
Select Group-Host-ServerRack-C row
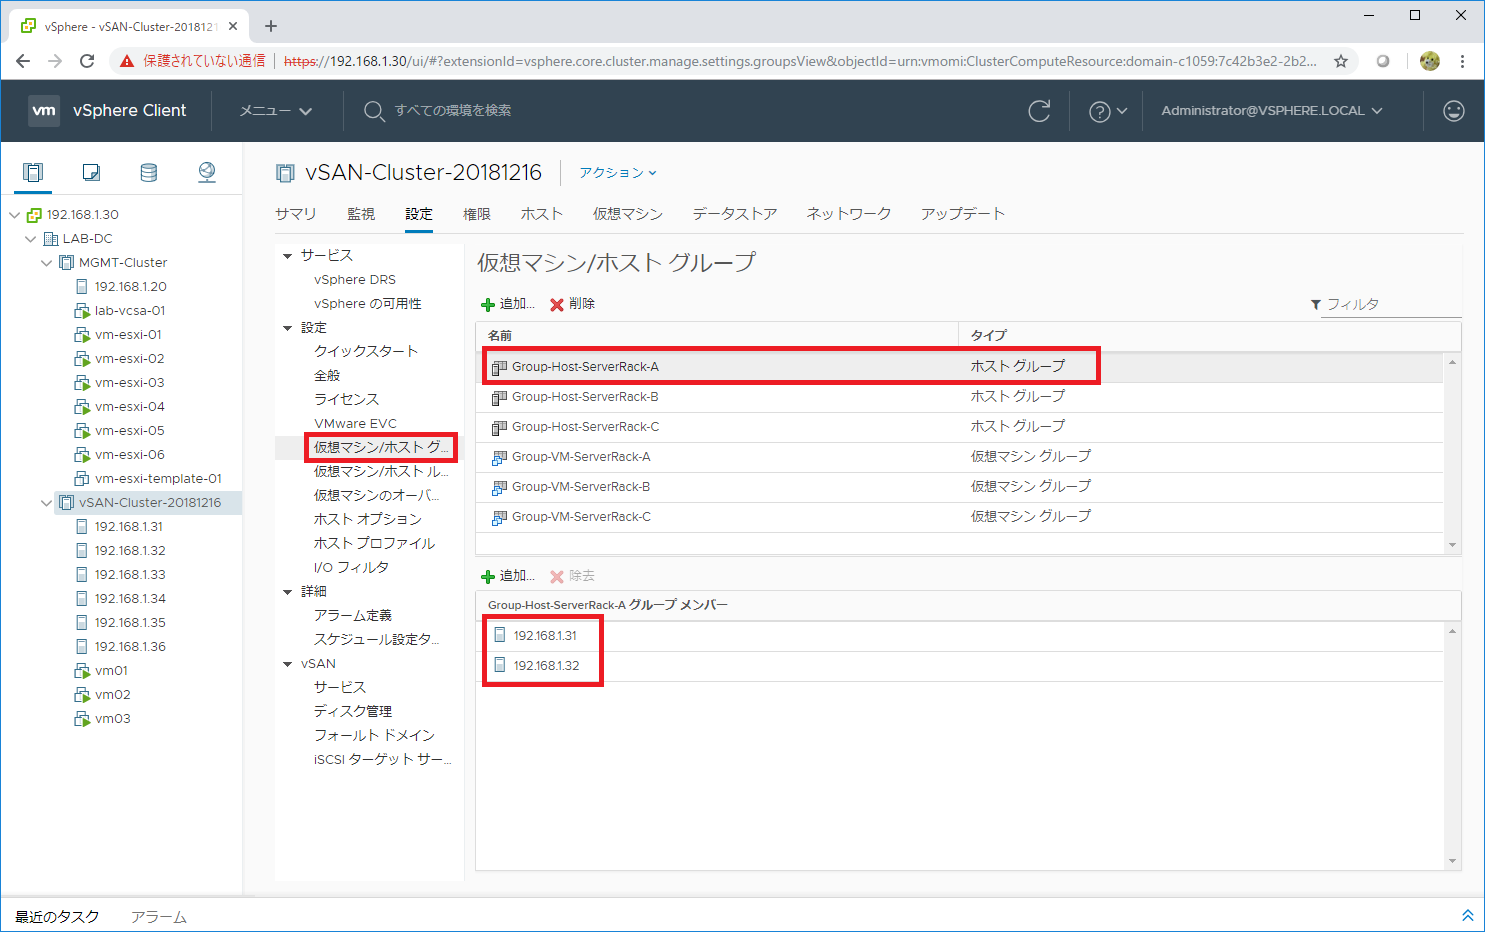(x=960, y=427)
